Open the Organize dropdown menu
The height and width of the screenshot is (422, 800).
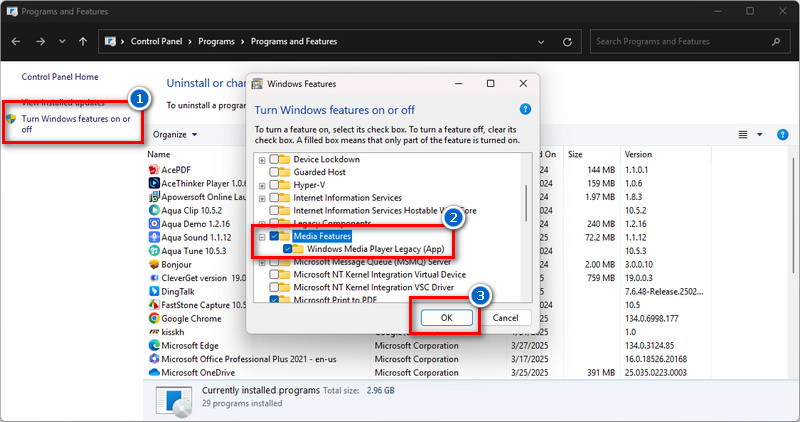click(175, 134)
